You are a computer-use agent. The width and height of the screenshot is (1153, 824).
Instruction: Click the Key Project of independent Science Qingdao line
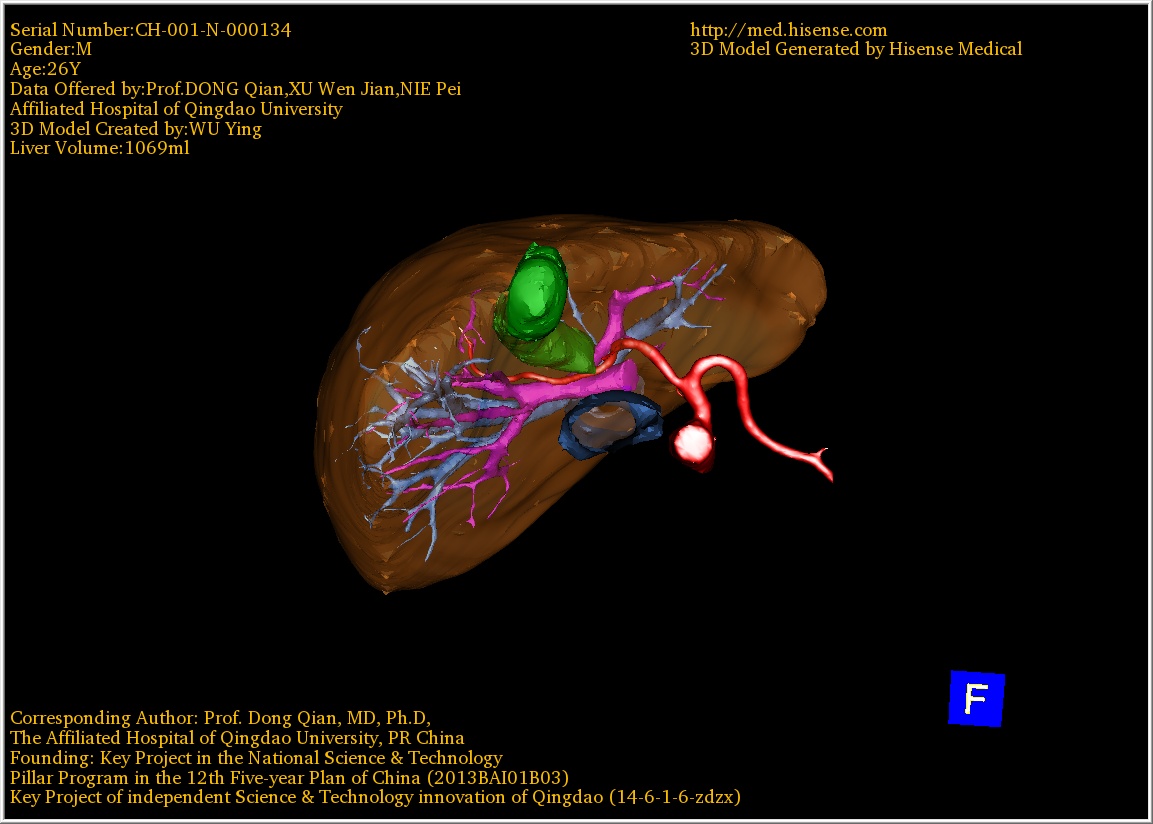click(375, 797)
